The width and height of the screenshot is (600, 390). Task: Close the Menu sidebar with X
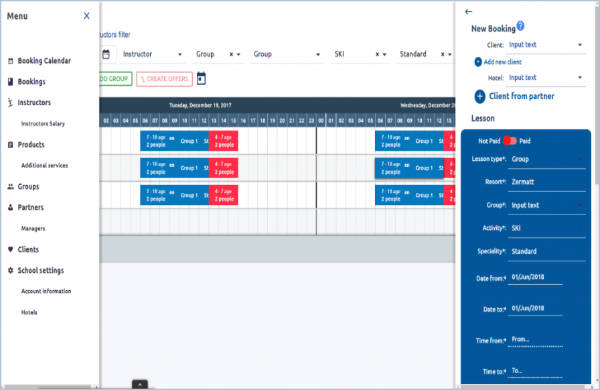86,16
